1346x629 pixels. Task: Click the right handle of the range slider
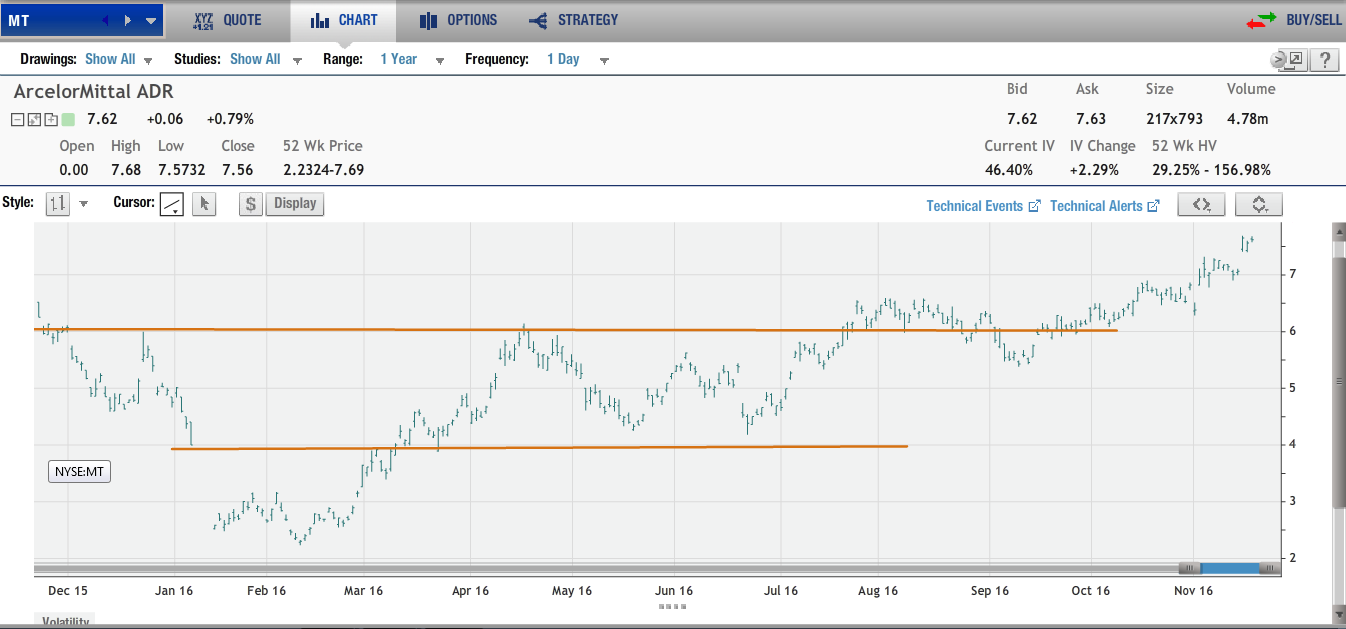click(1269, 568)
